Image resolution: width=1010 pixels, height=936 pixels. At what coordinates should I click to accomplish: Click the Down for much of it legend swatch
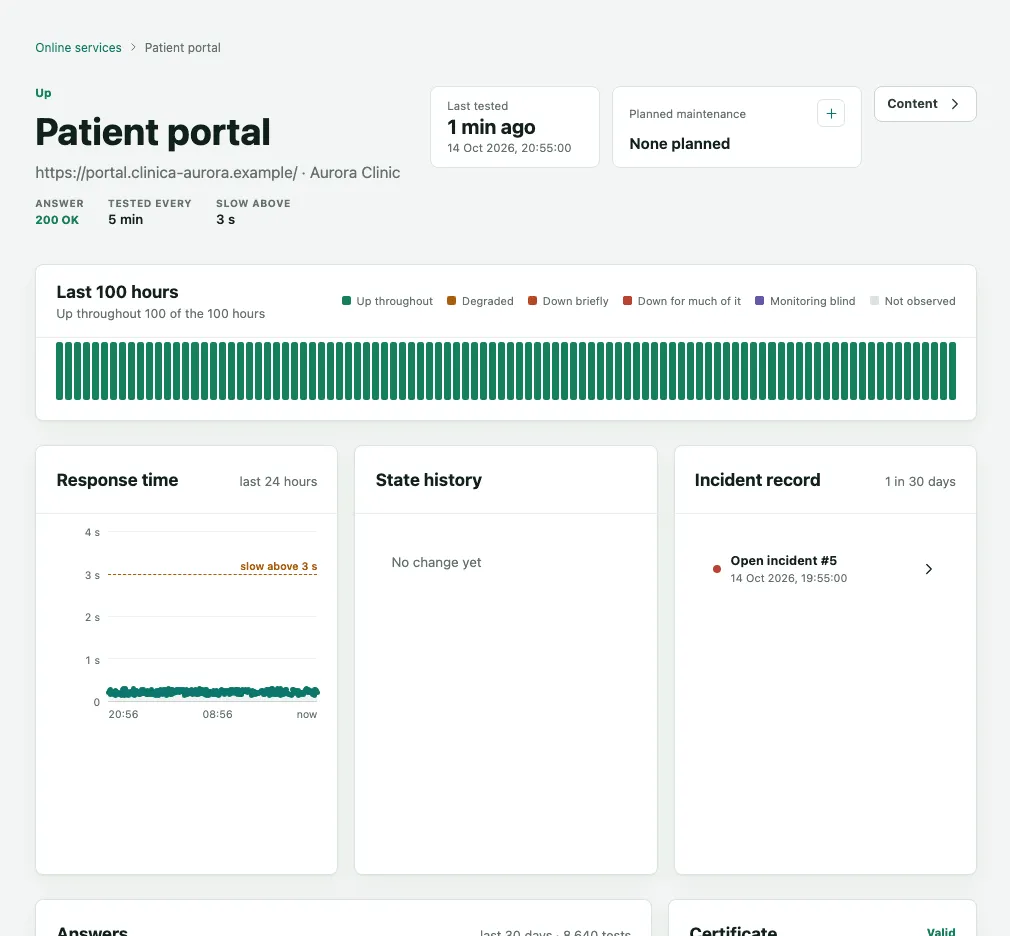tap(627, 301)
